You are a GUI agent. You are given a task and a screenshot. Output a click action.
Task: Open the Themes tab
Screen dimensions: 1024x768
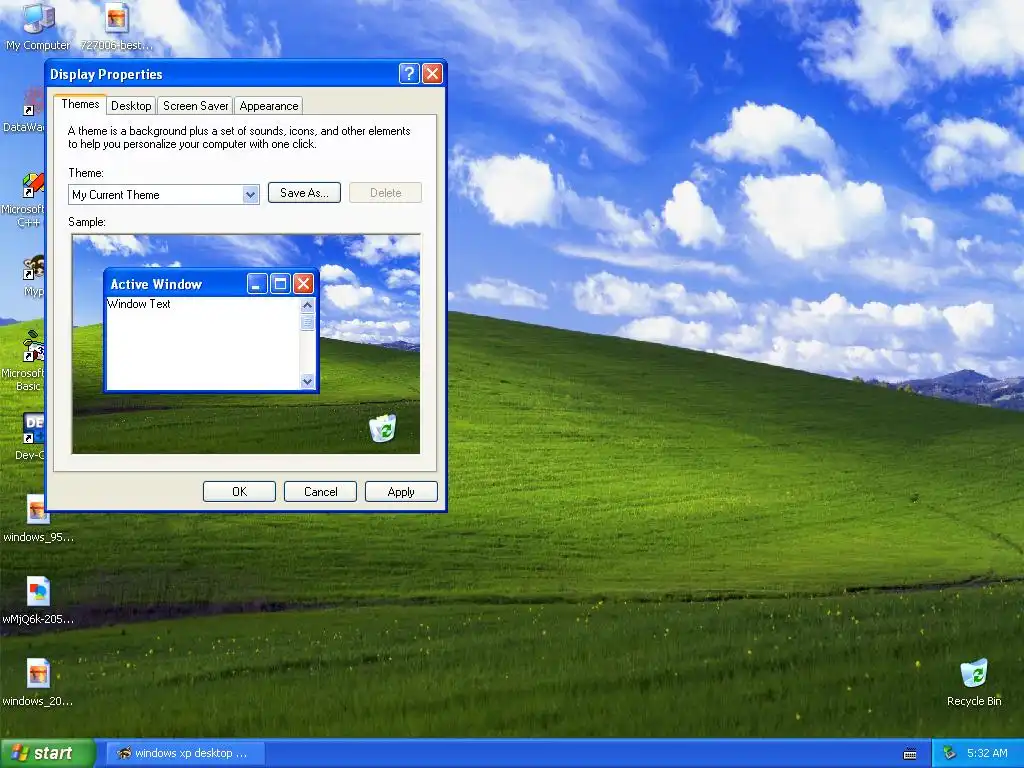click(x=80, y=104)
